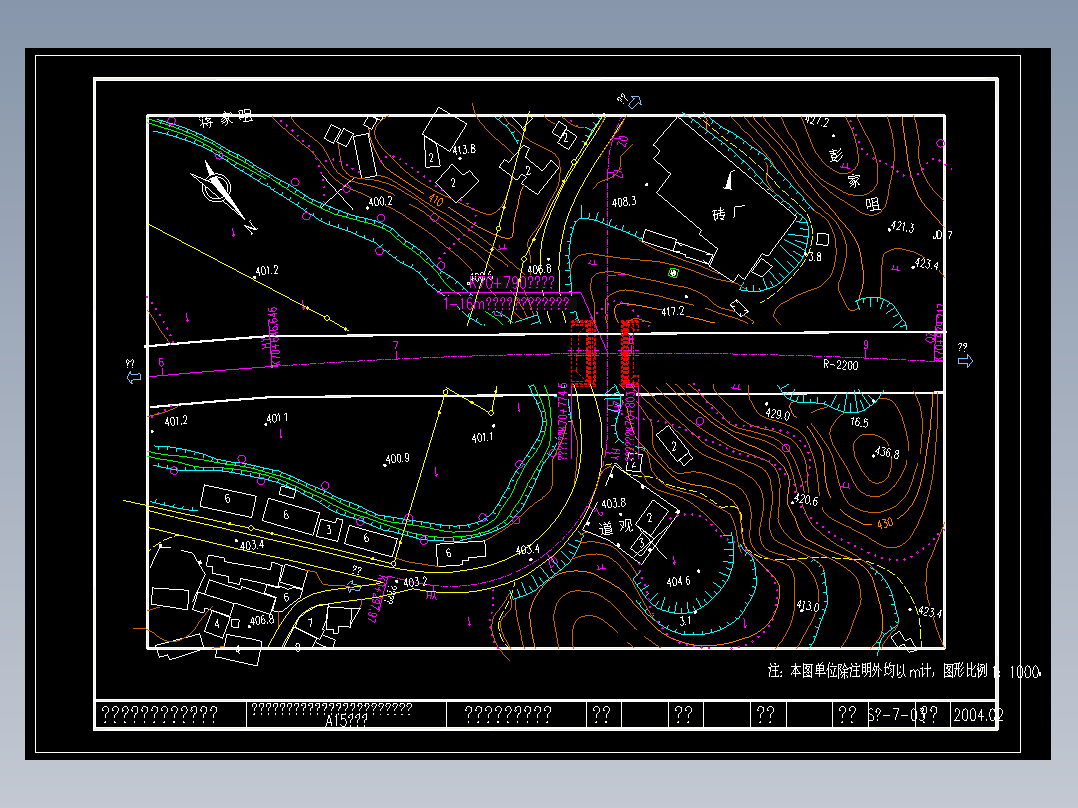
Task: Click elevation point 421.3
Action: point(902,226)
